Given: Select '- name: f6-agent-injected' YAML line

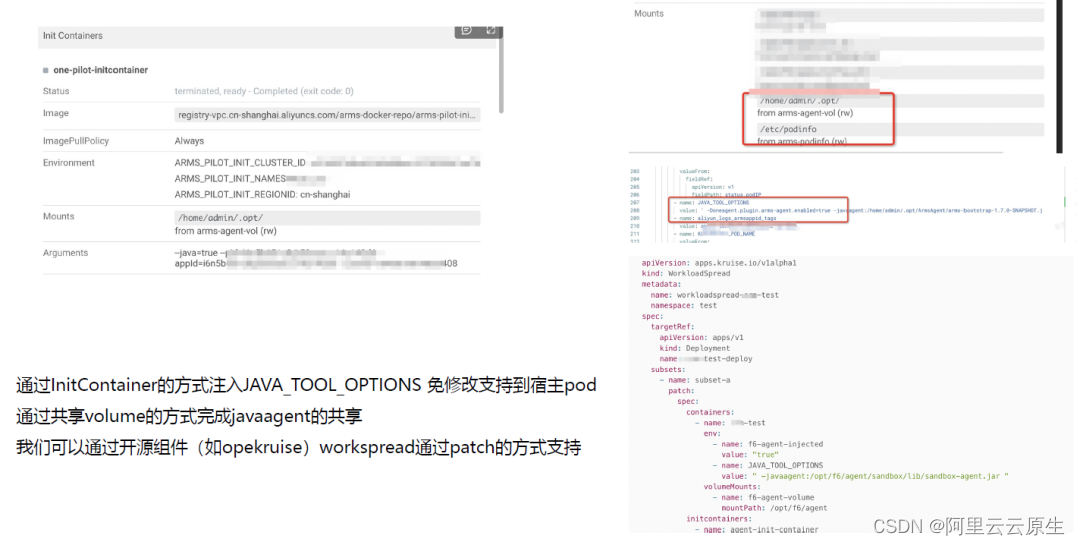Looking at the screenshot, I should point(767,444).
